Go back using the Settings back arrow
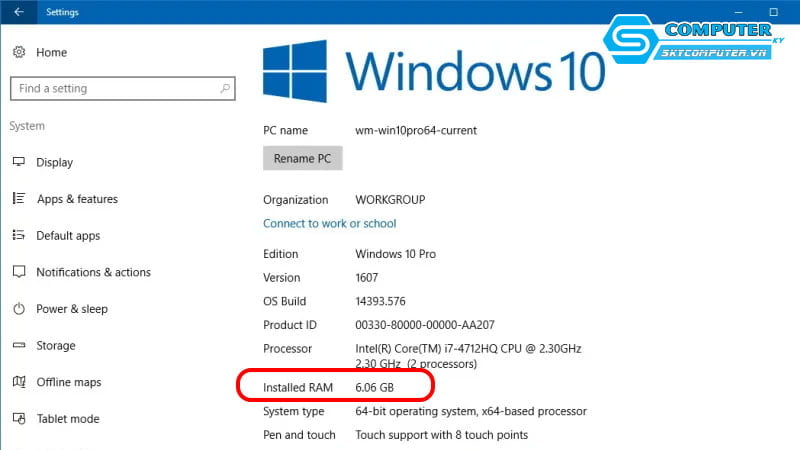The height and width of the screenshot is (450, 800). (19, 12)
